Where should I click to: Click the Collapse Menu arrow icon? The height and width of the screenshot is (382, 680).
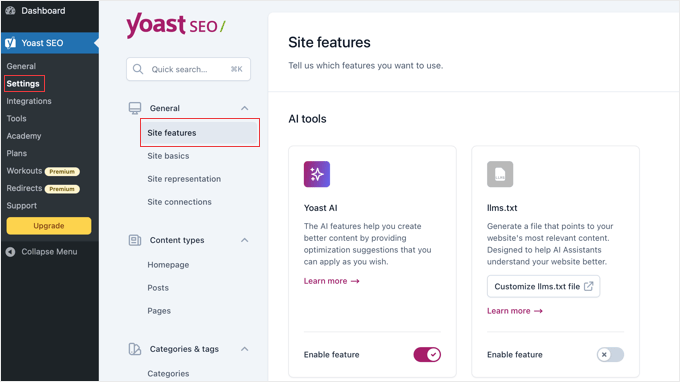(x=10, y=252)
